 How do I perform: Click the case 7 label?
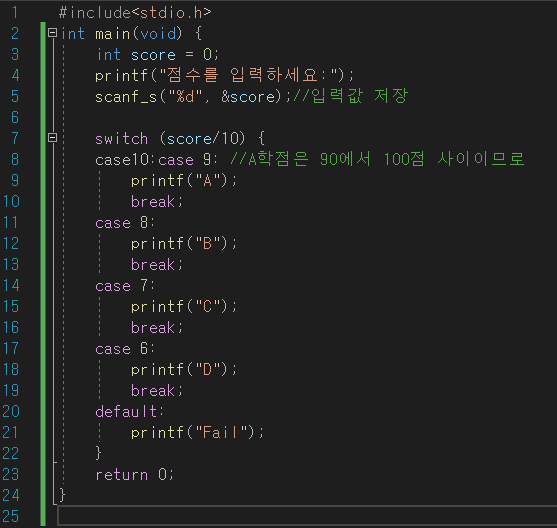(124, 286)
